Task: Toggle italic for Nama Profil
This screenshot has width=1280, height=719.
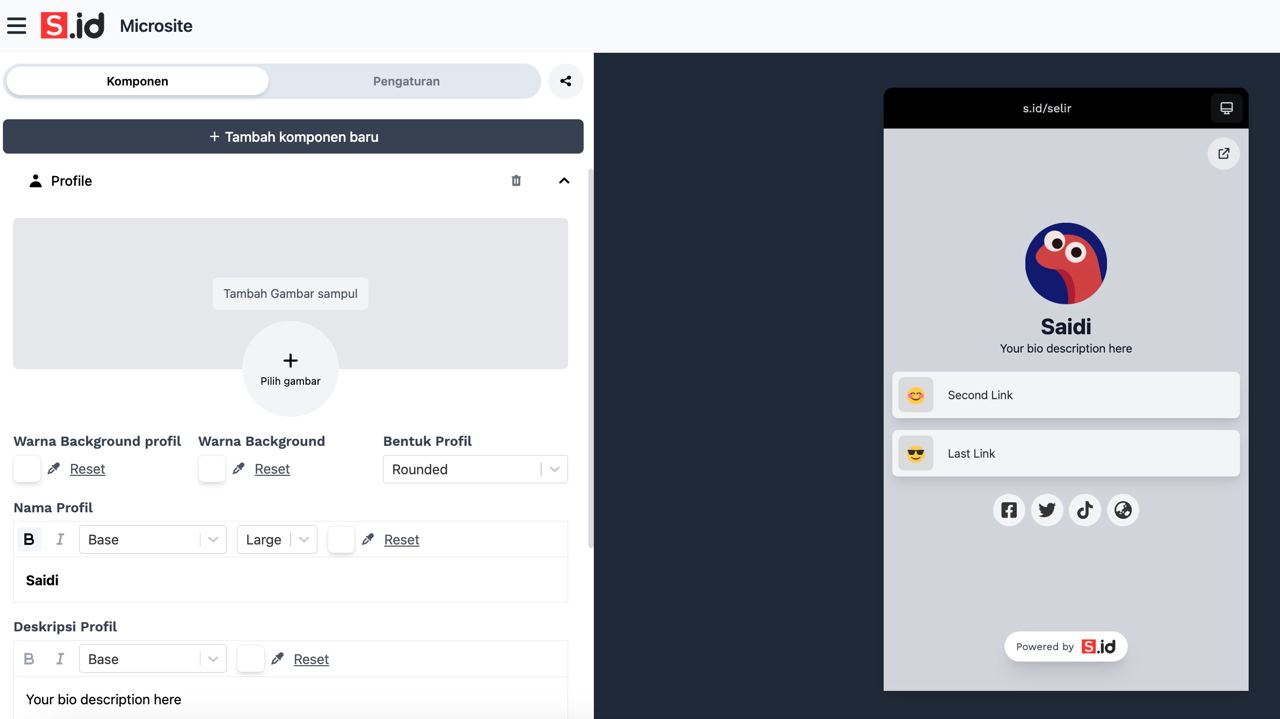Action: coord(60,540)
